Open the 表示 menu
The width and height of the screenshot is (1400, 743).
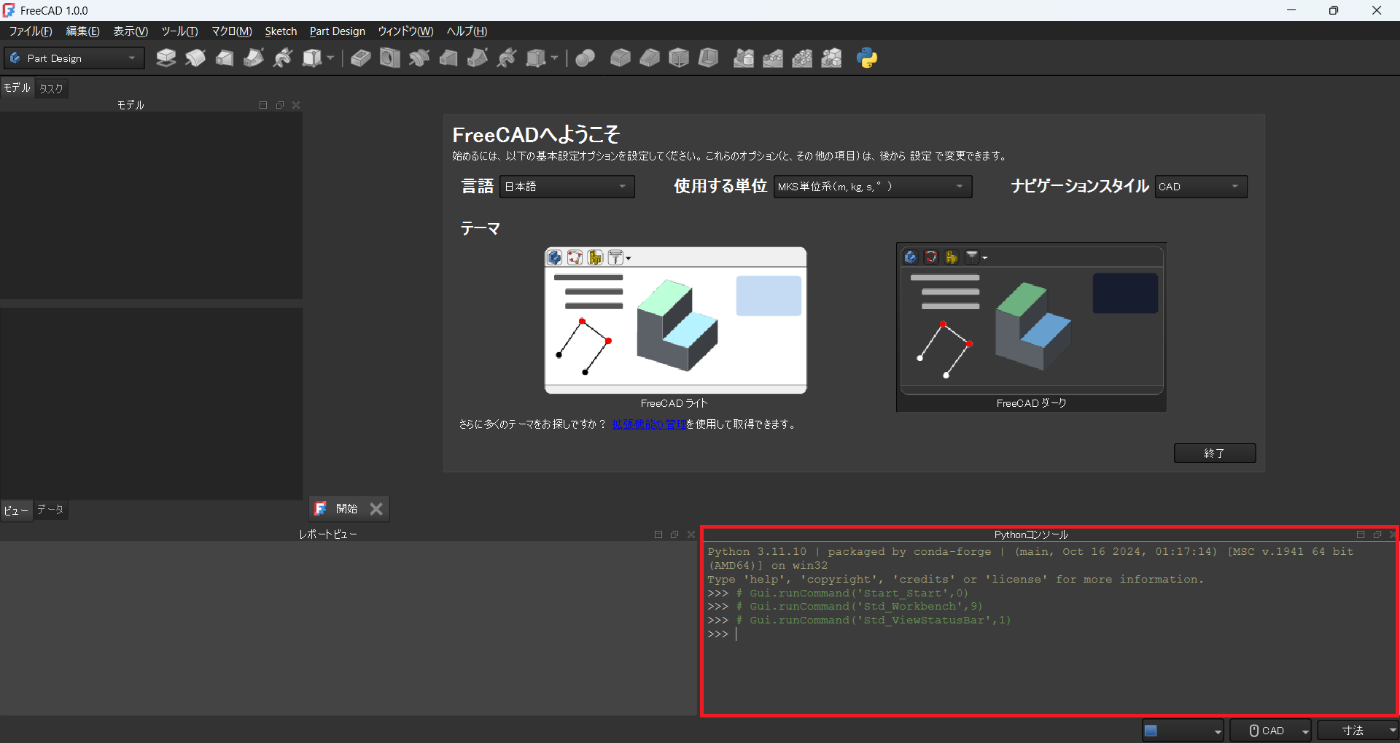tap(130, 31)
